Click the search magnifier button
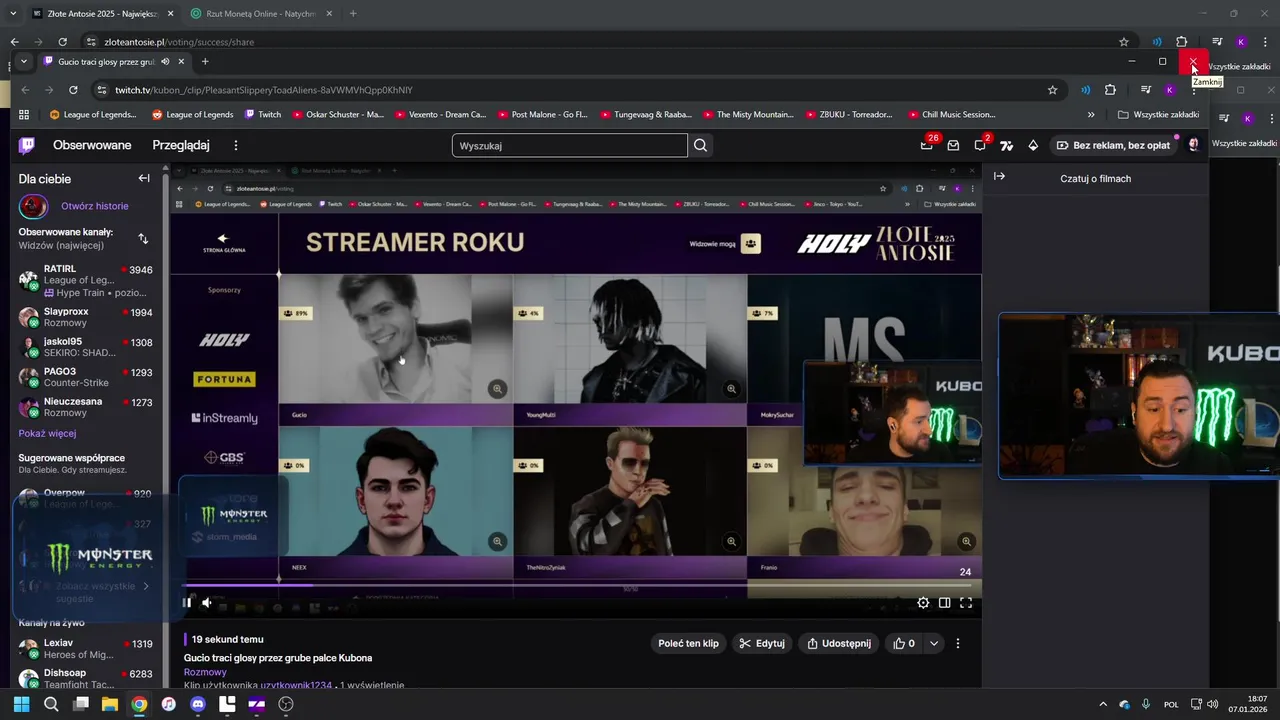The height and width of the screenshot is (720, 1280). pyautogui.click(x=701, y=145)
